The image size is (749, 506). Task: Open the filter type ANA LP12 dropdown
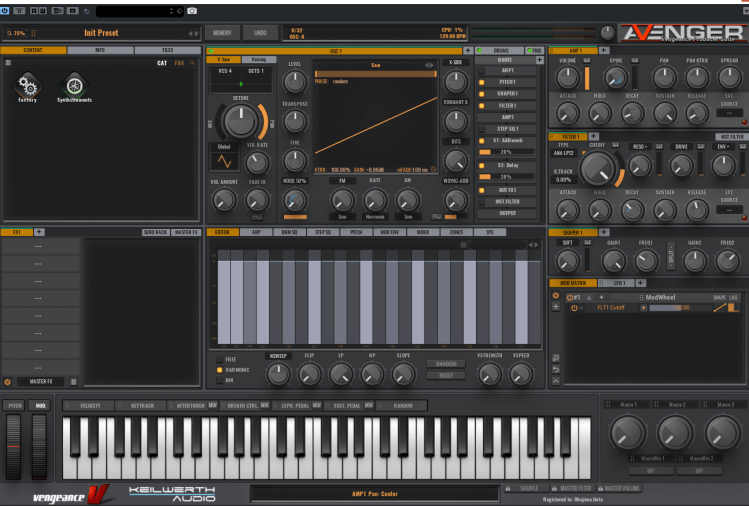tap(564, 152)
